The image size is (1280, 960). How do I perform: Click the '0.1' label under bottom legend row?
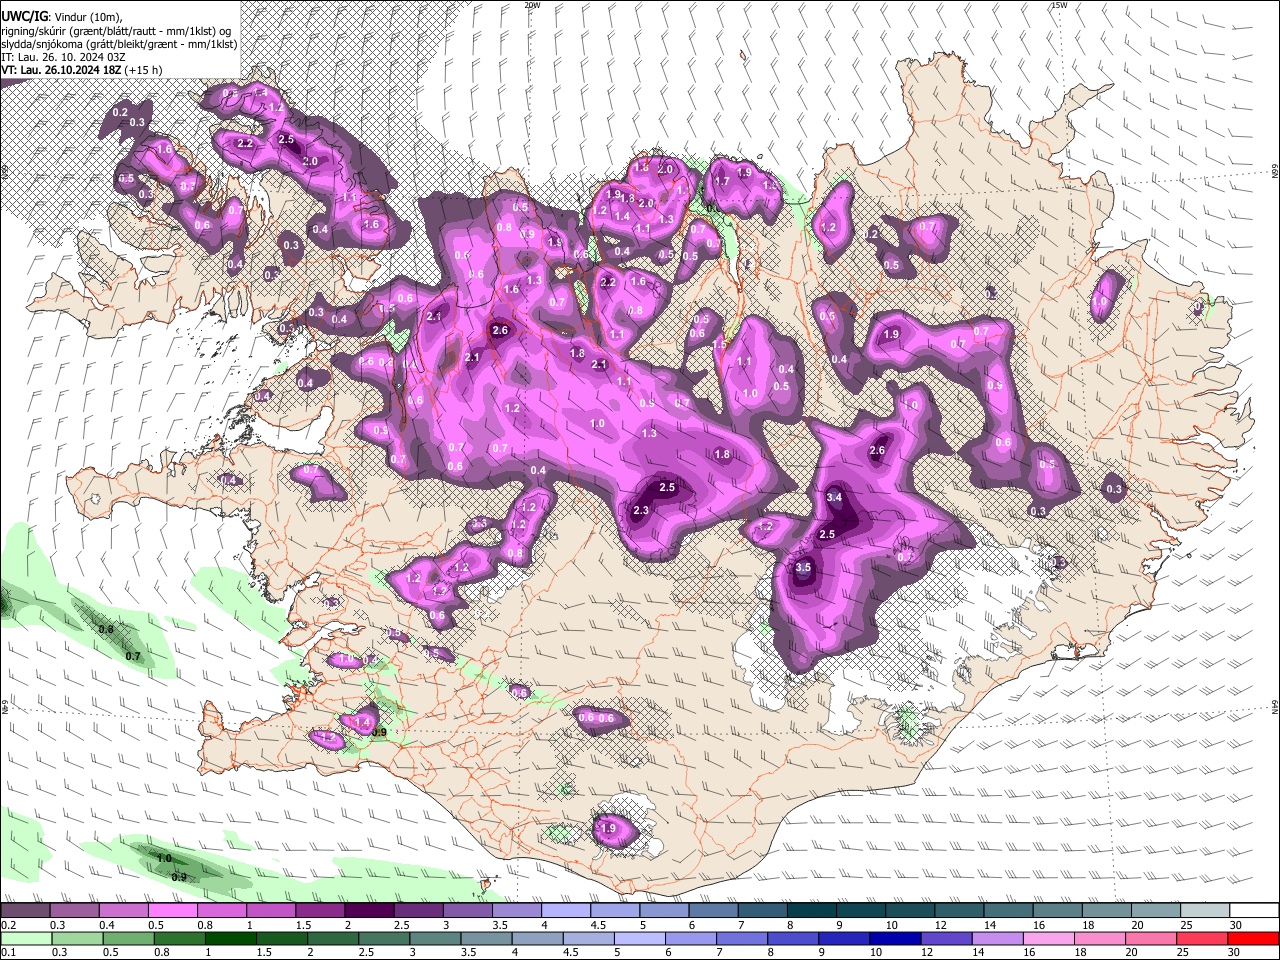(8, 954)
